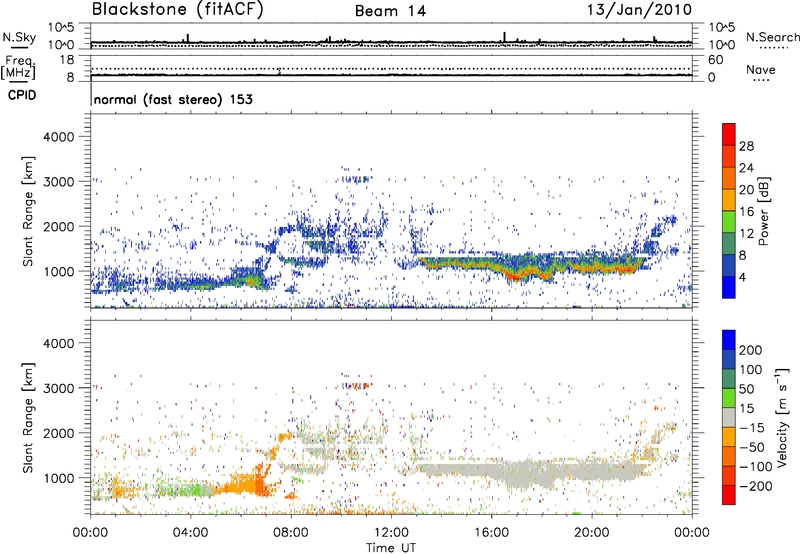Click the 'Velocity [m s-1]' color bar title
Screen dimensions: 800x554
tap(782, 417)
